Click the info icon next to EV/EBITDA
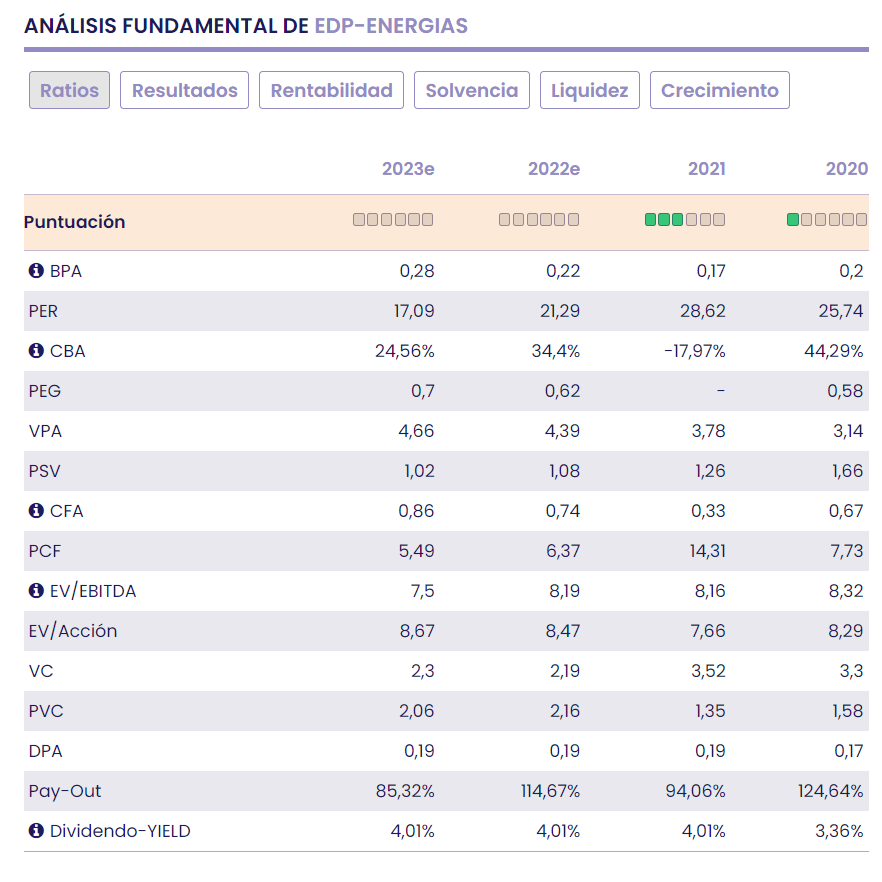Image resolution: width=882 pixels, height=882 pixels. [x=37, y=591]
